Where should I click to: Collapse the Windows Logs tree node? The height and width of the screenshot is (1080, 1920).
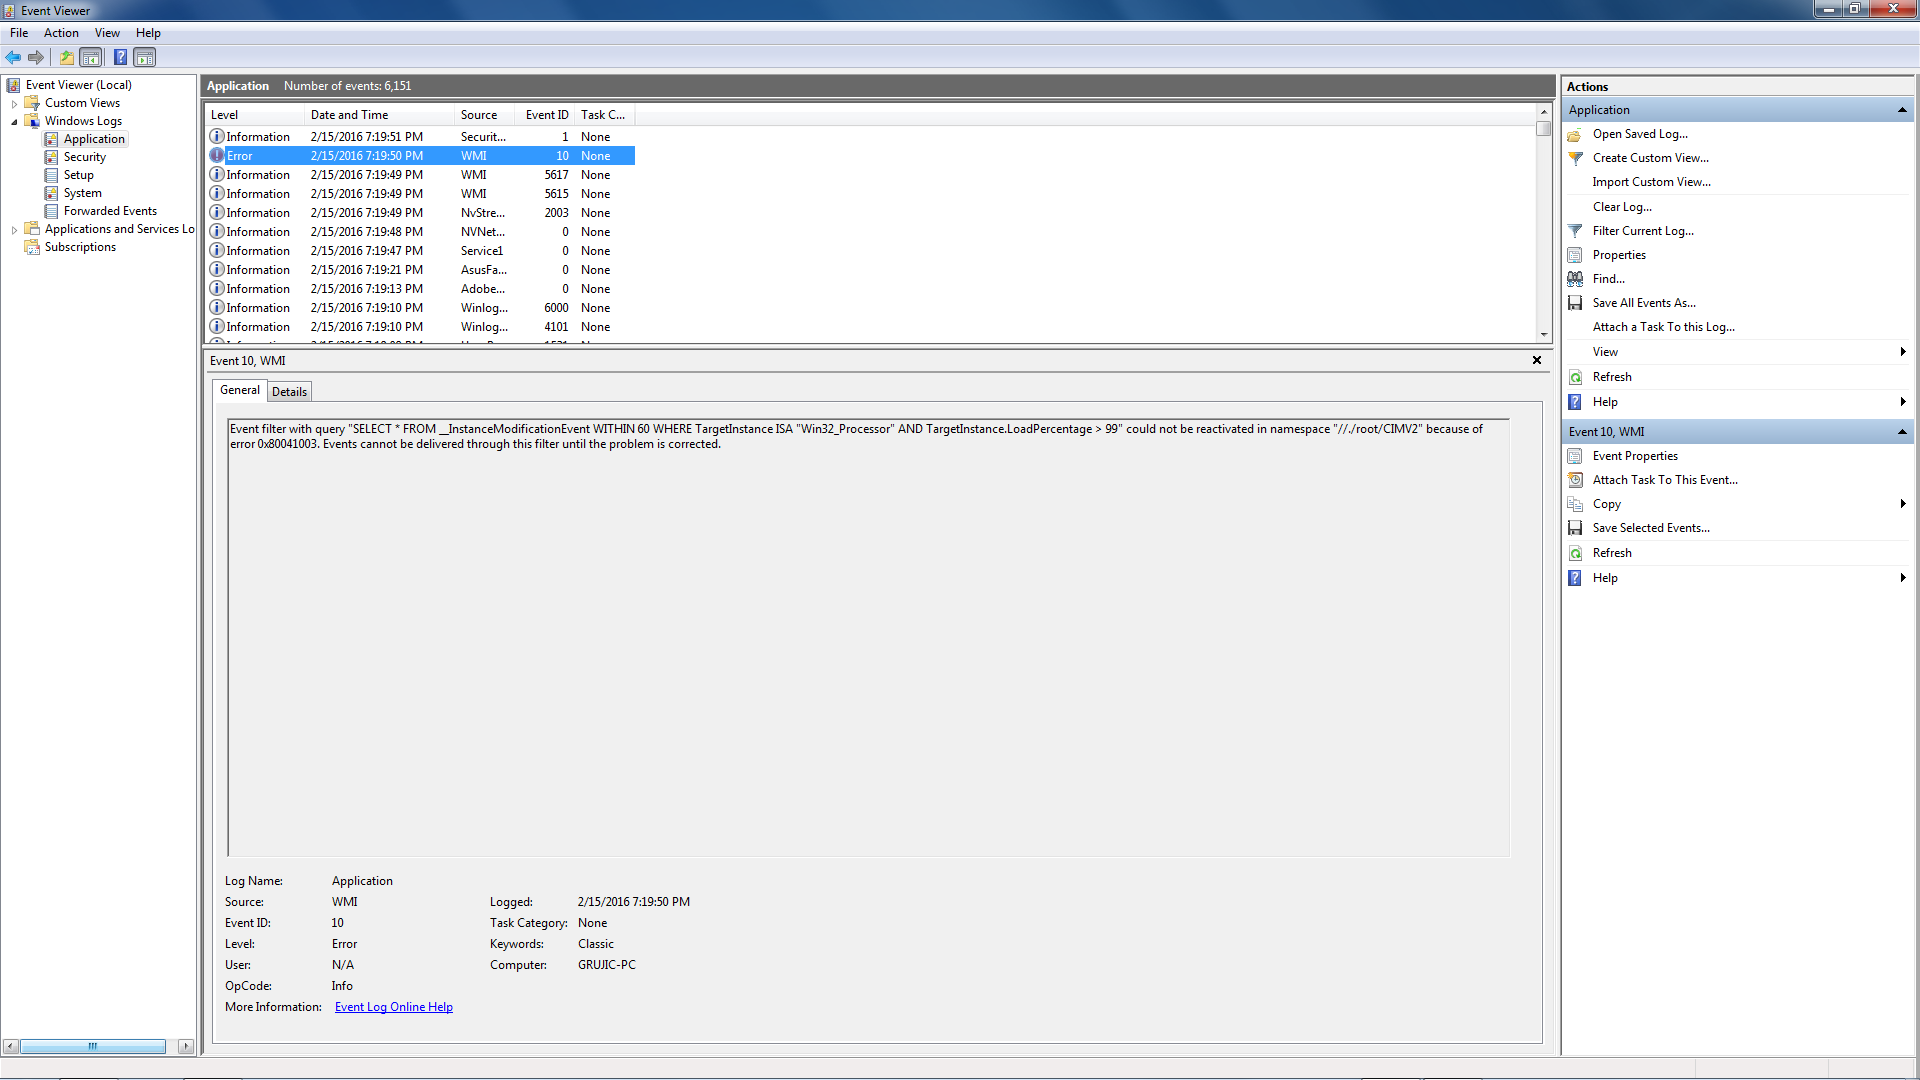[x=14, y=122]
